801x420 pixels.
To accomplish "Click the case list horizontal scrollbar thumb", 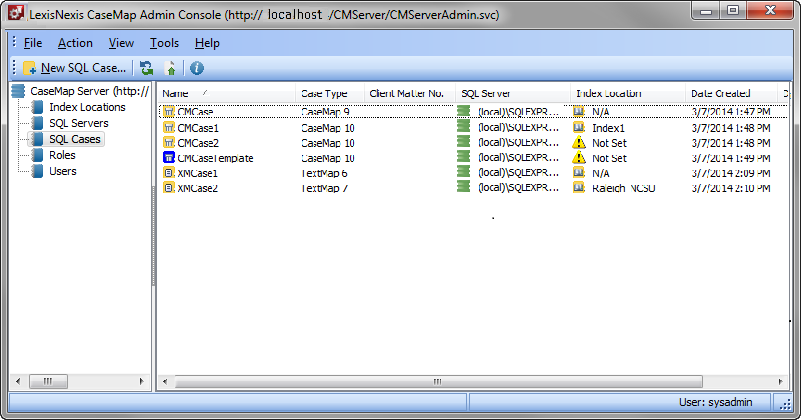I will (438, 381).
